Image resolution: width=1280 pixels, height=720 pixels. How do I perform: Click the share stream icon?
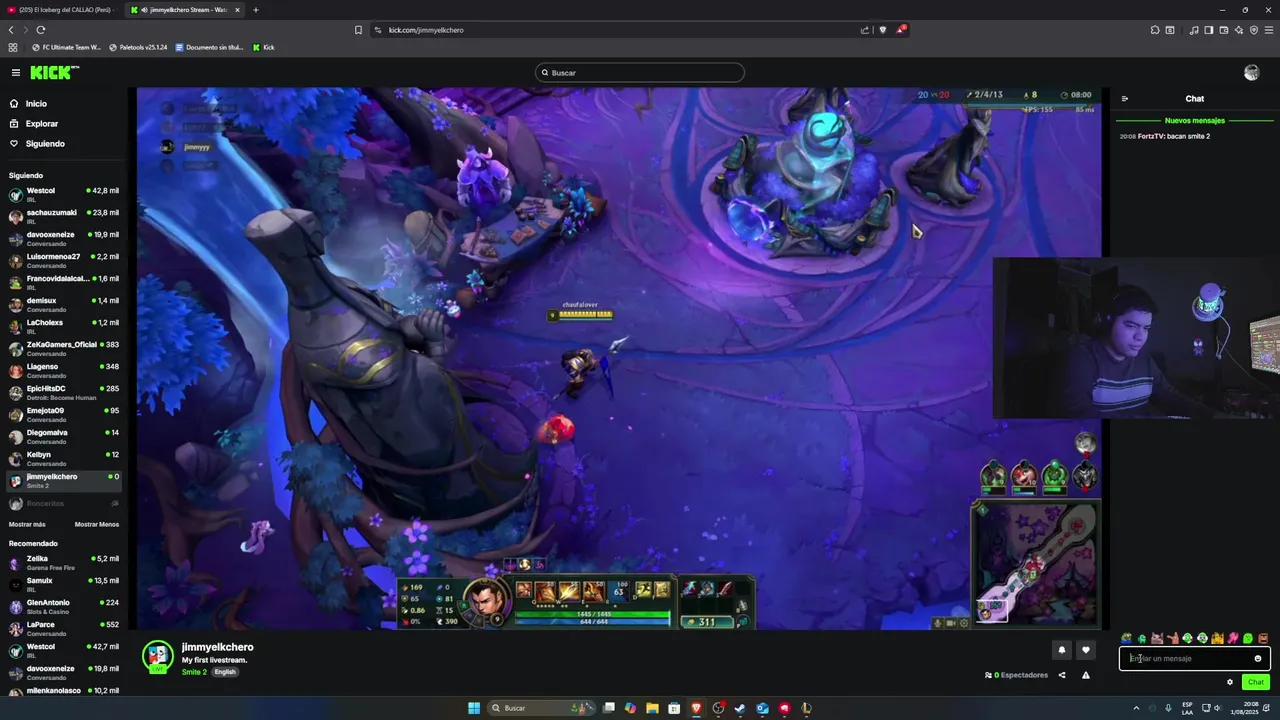1062,675
